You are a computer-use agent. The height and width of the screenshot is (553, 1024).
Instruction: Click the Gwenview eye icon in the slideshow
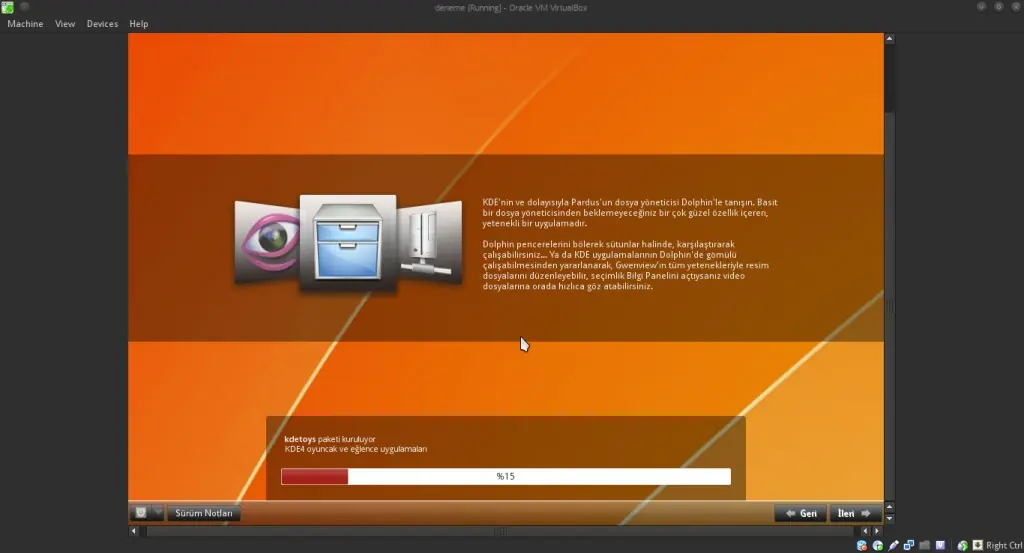coord(266,242)
